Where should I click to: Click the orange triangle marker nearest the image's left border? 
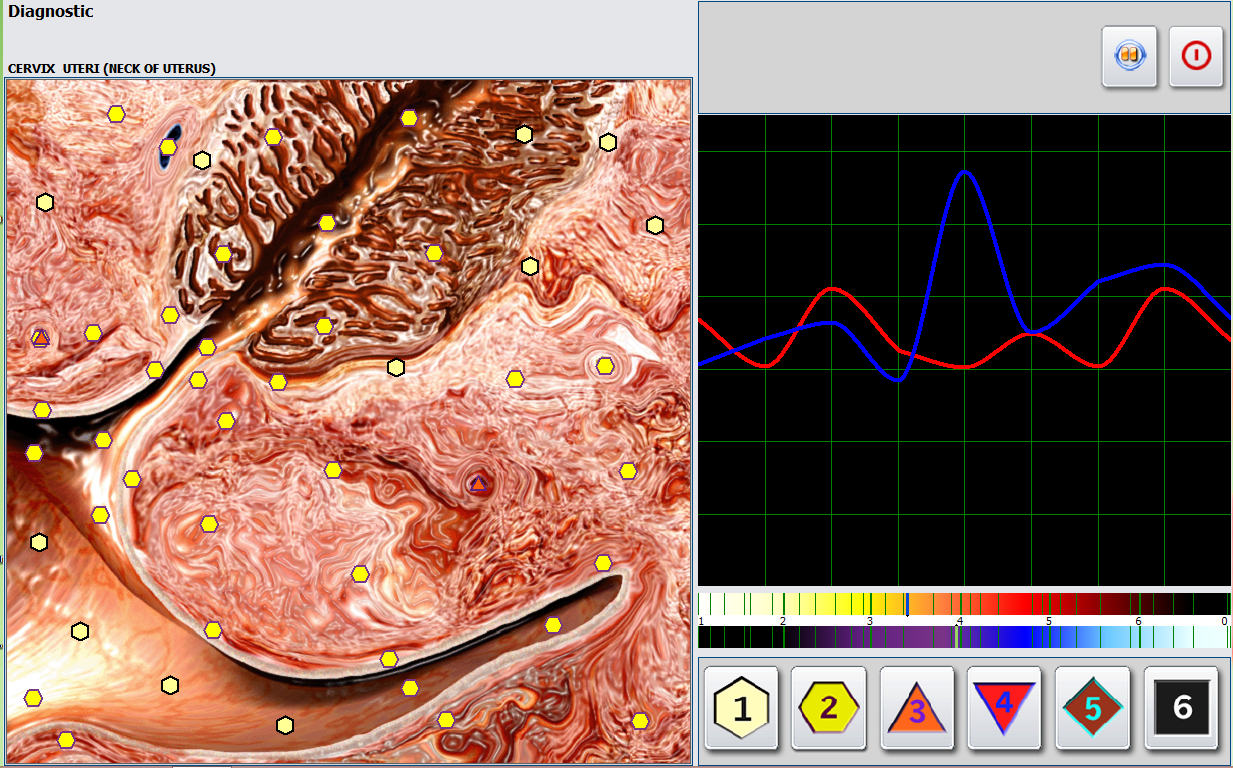[x=40, y=338]
